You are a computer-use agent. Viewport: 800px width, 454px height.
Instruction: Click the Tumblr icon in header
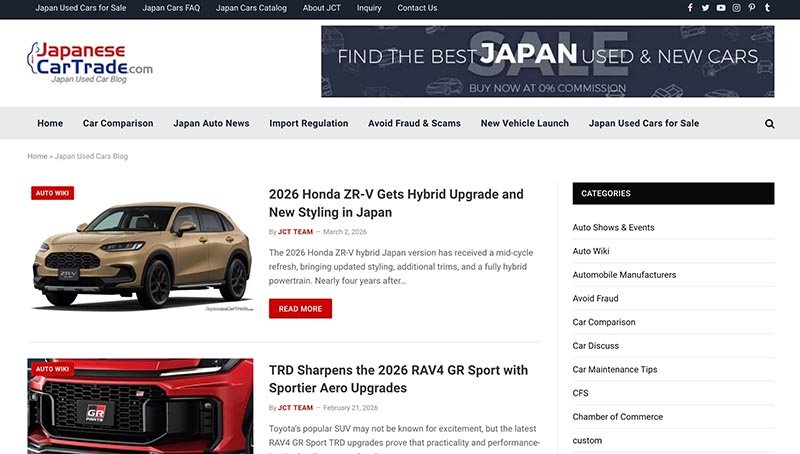pyautogui.click(x=767, y=8)
